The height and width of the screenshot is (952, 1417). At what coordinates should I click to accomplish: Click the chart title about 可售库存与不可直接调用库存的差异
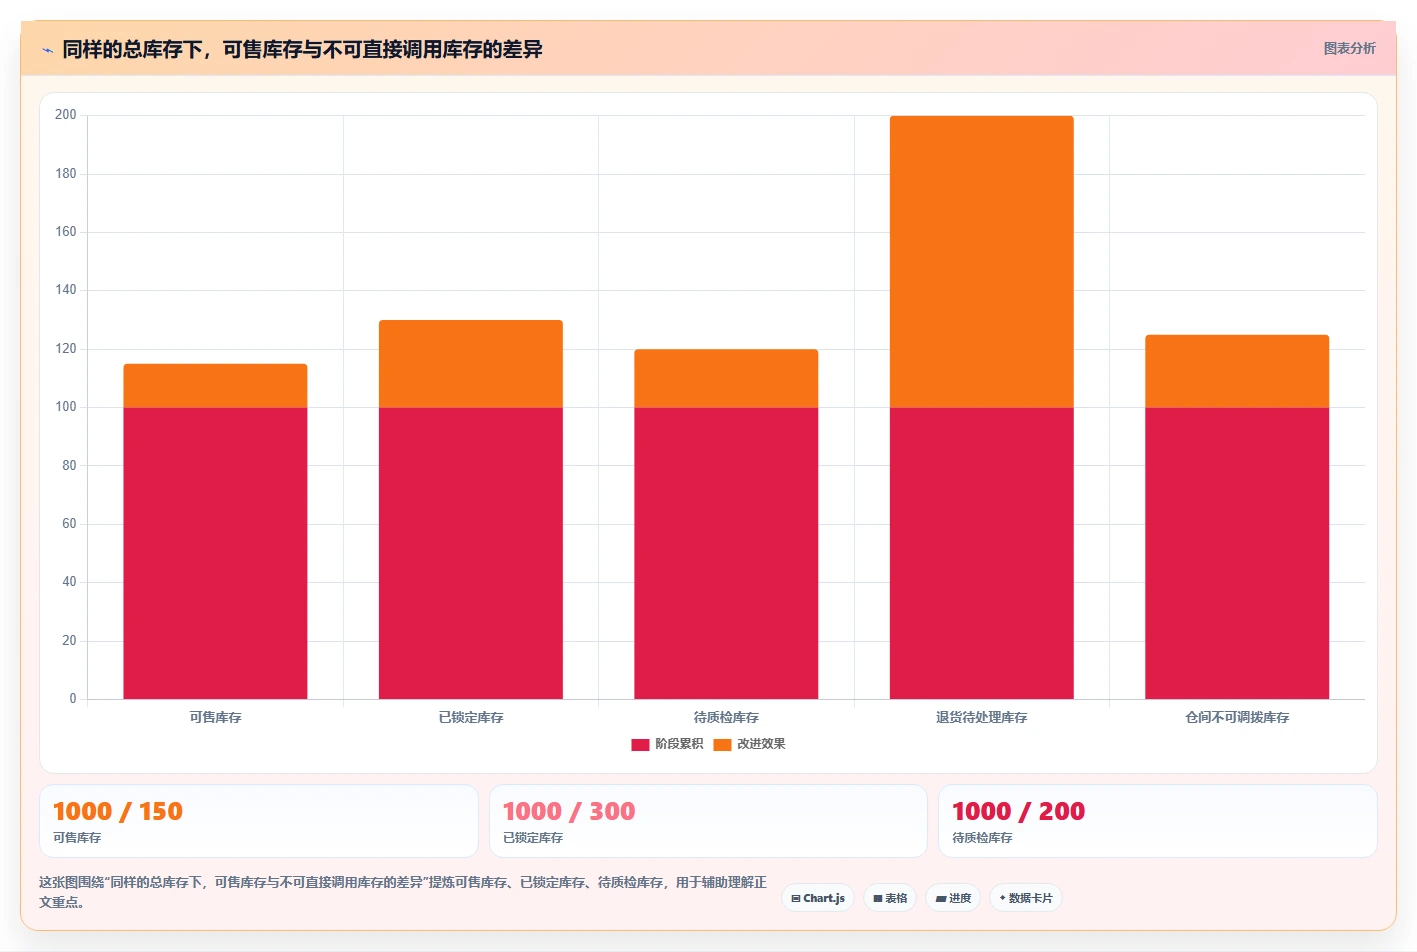pyautogui.click(x=302, y=49)
